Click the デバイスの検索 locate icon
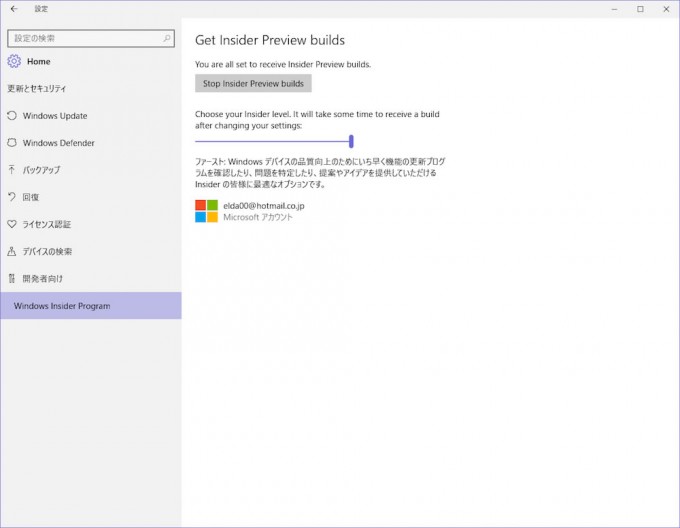This screenshot has width=680, height=528. [x=12, y=251]
